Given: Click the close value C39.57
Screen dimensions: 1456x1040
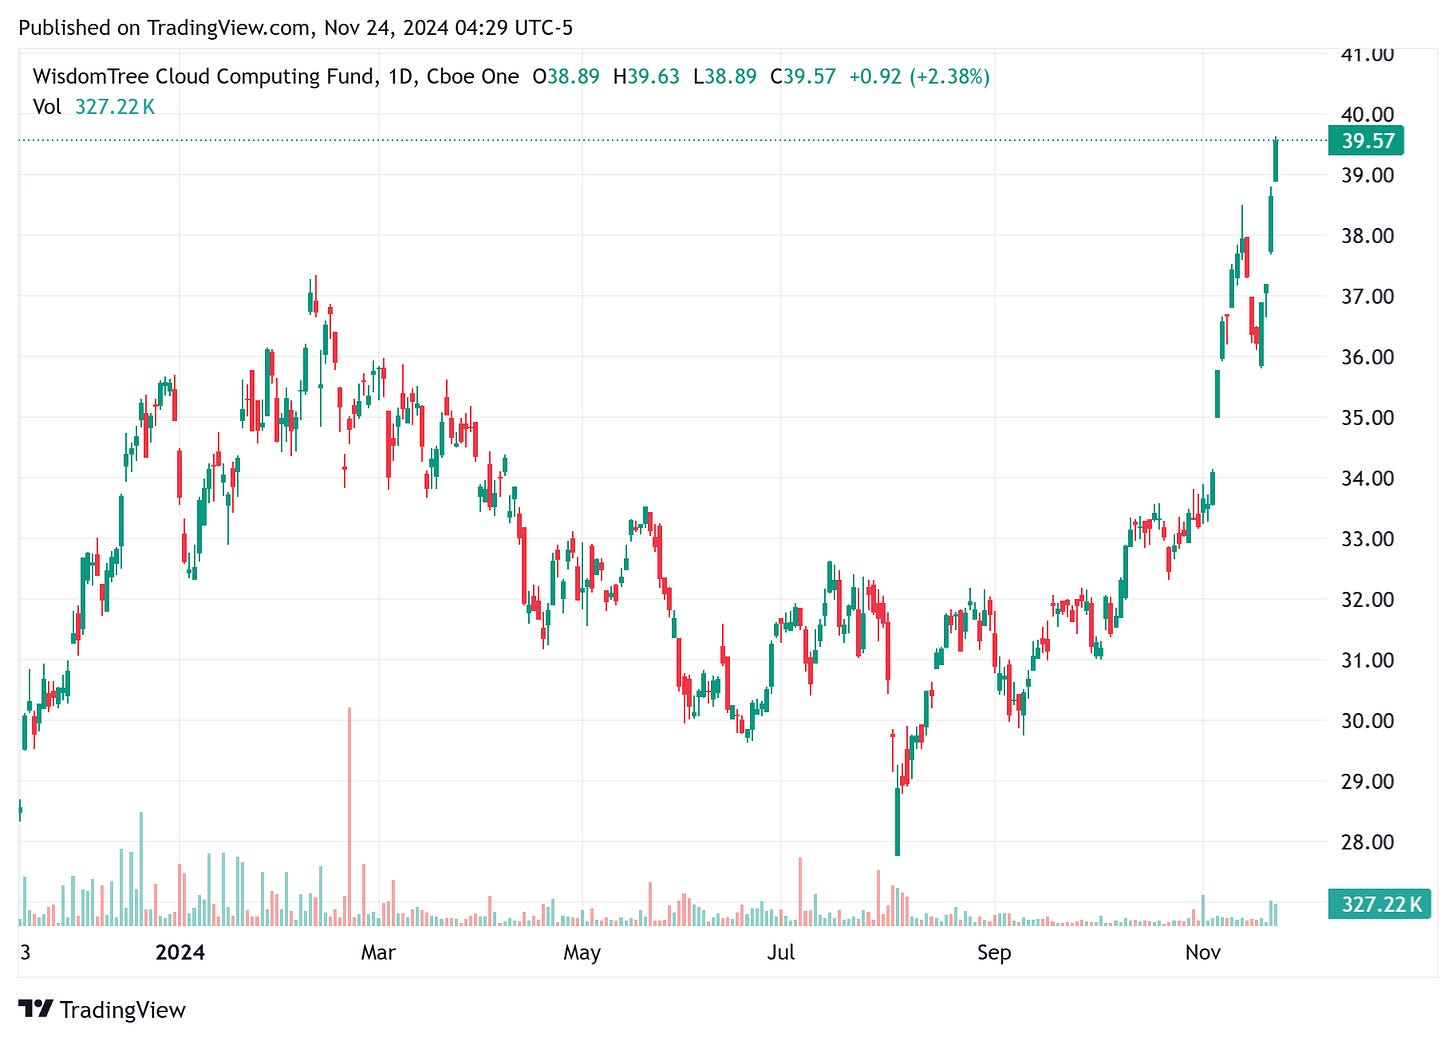Looking at the screenshot, I should [x=803, y=77].
